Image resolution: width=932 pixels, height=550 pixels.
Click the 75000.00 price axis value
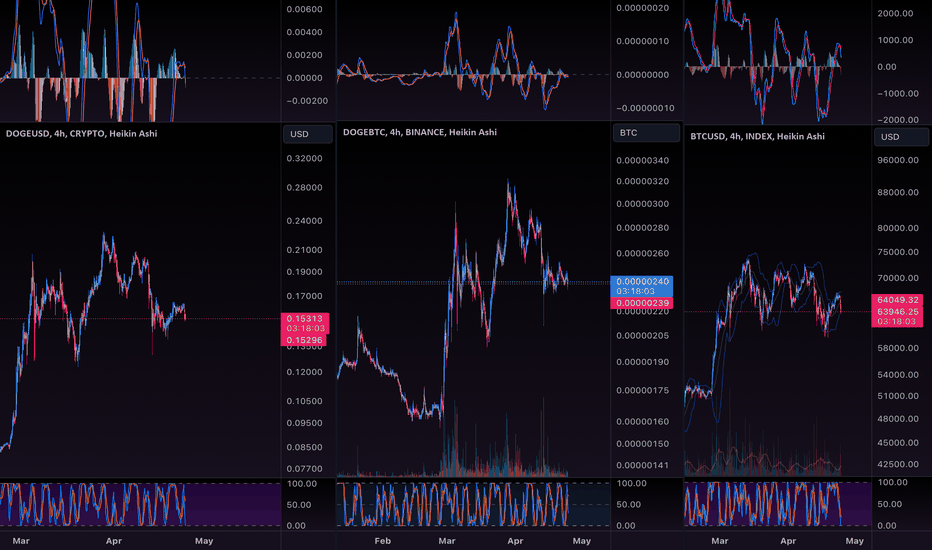pos(898,252)
